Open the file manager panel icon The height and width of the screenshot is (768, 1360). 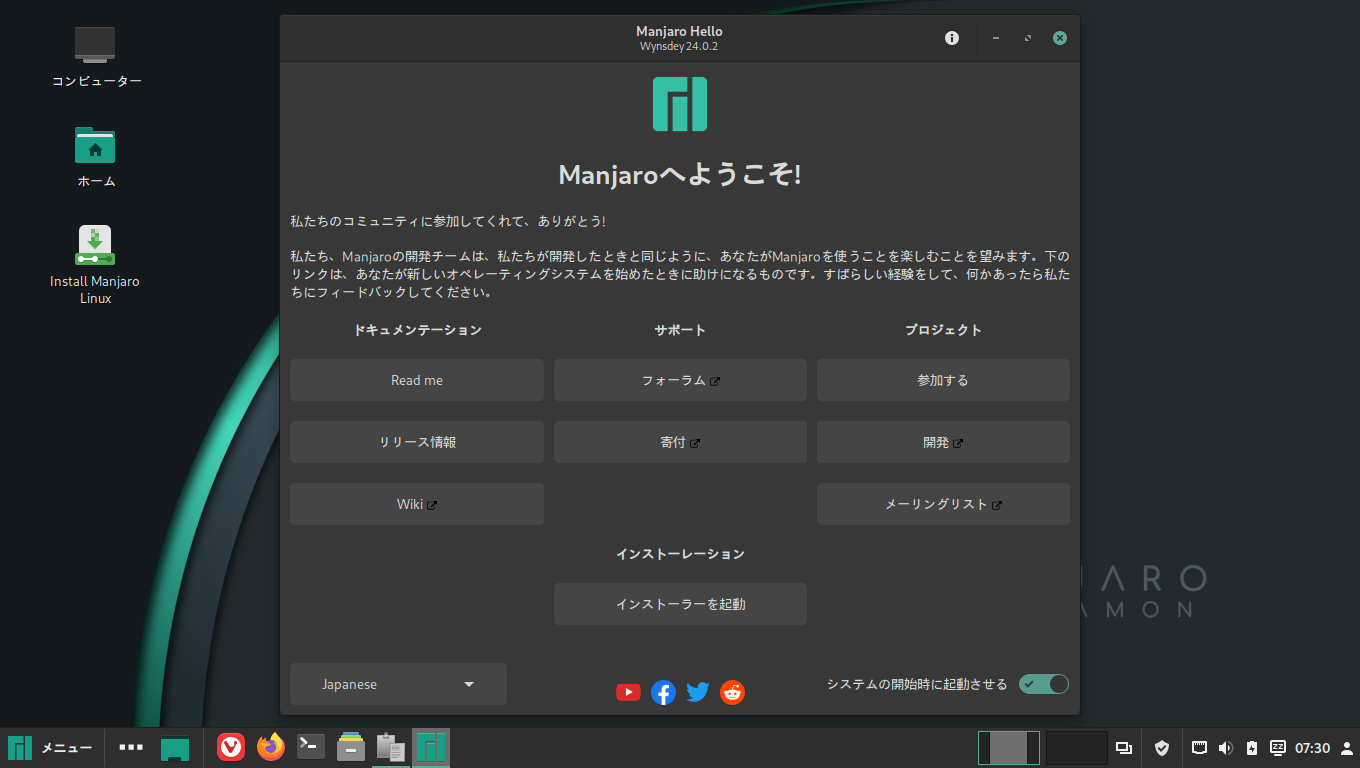351,747
